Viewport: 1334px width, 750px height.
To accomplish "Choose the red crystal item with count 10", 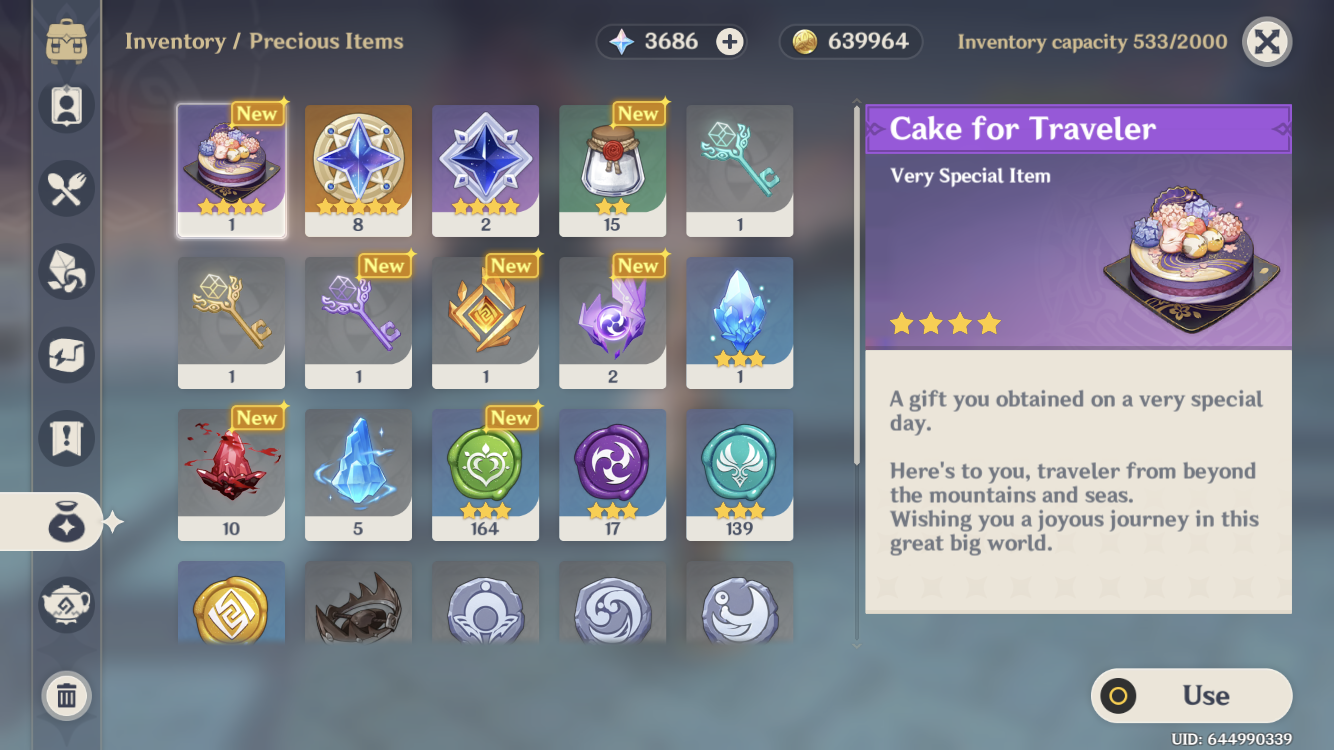I will point(231,475).
